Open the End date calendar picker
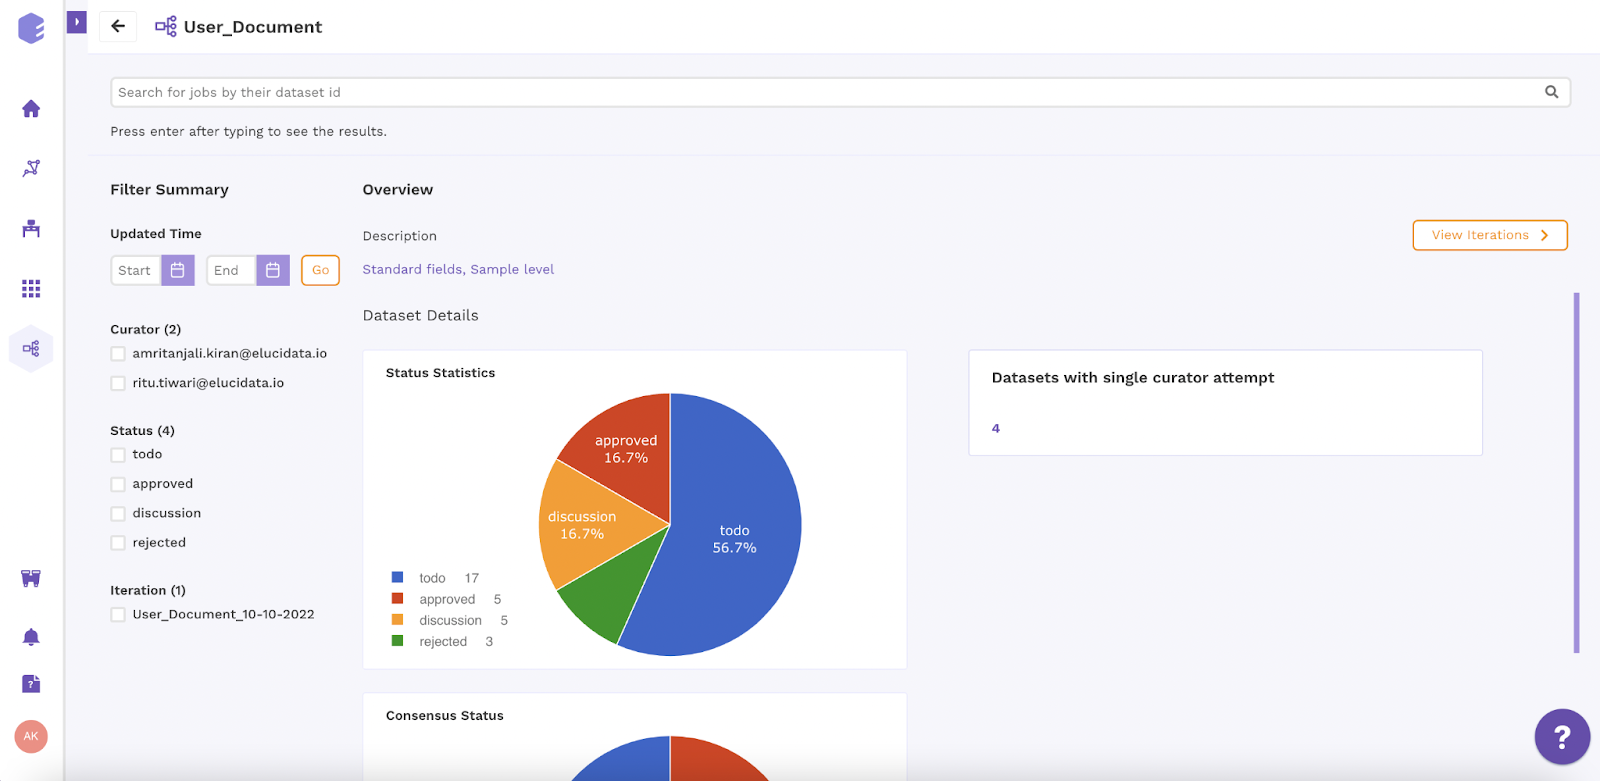 273,270
